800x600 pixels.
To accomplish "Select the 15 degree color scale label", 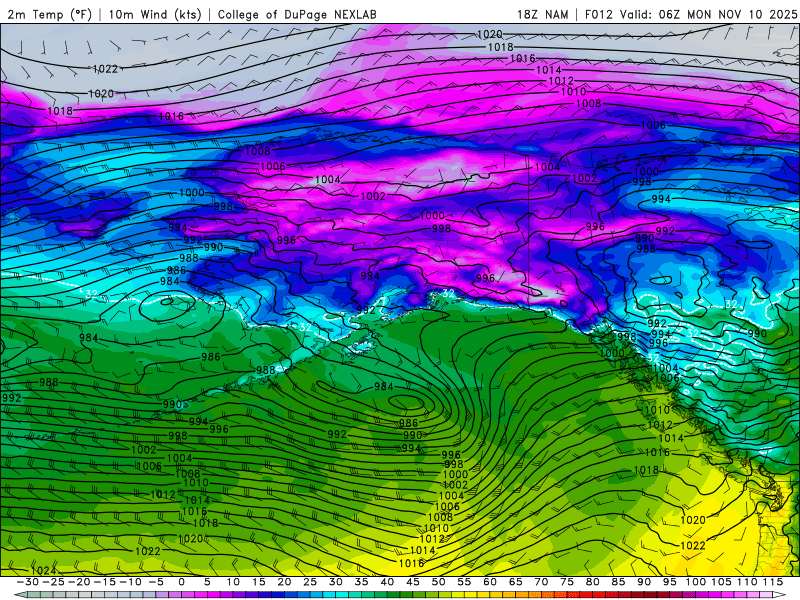I will tap(259, 582).
